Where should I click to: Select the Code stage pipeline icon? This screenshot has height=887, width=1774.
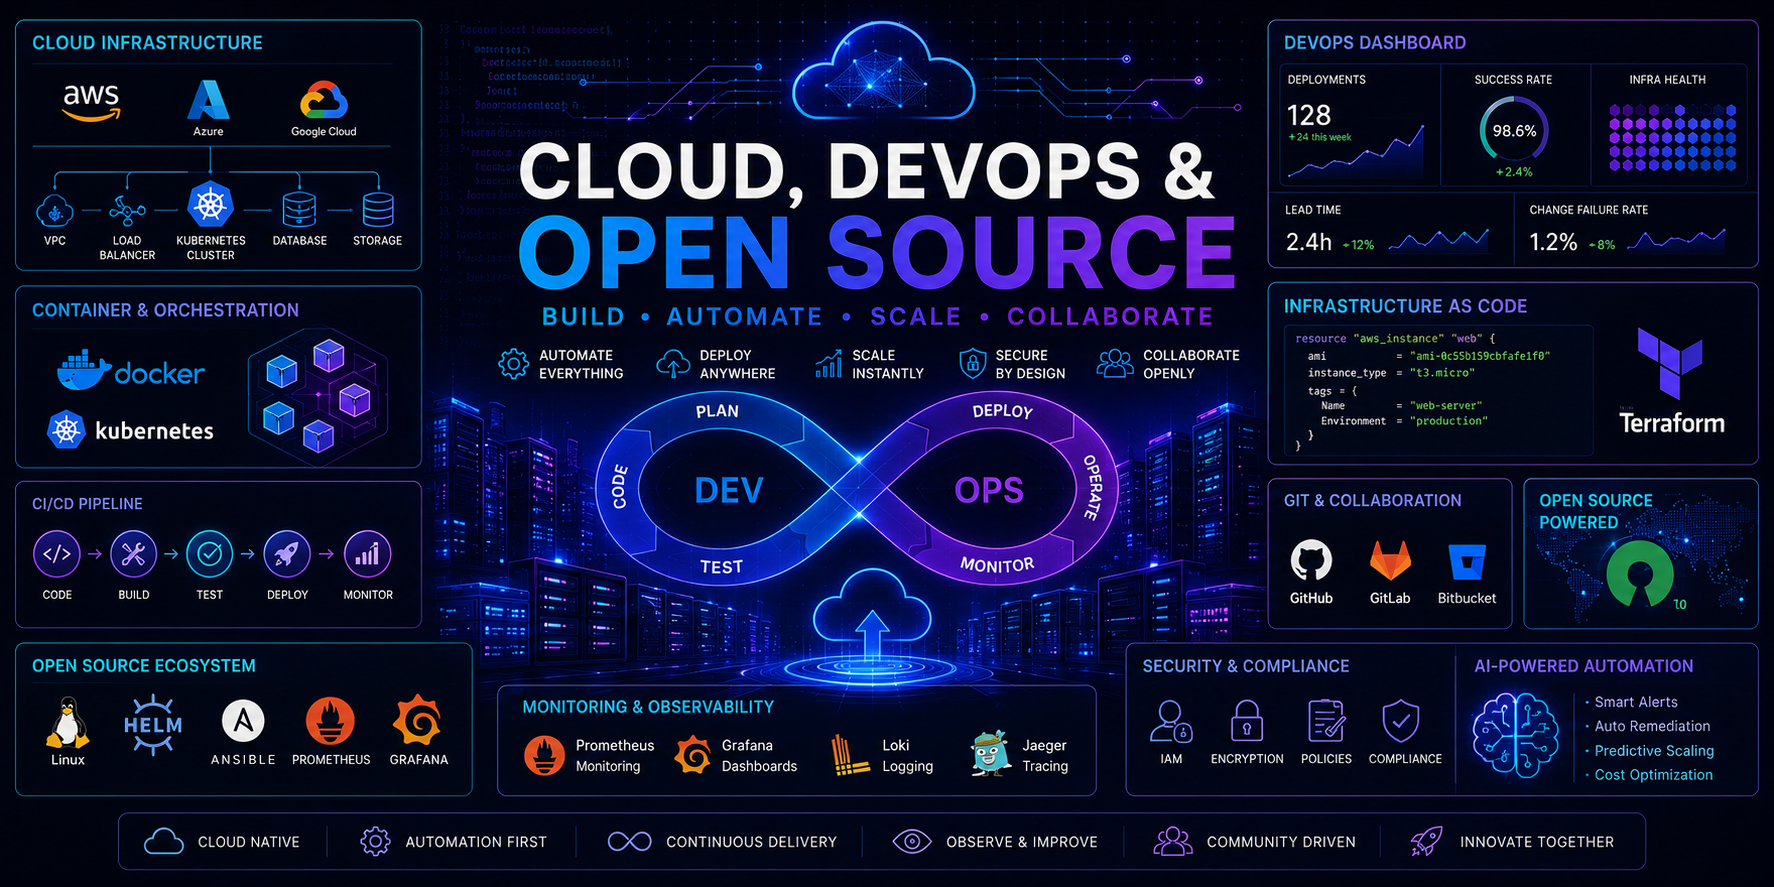tap(57, 554)
